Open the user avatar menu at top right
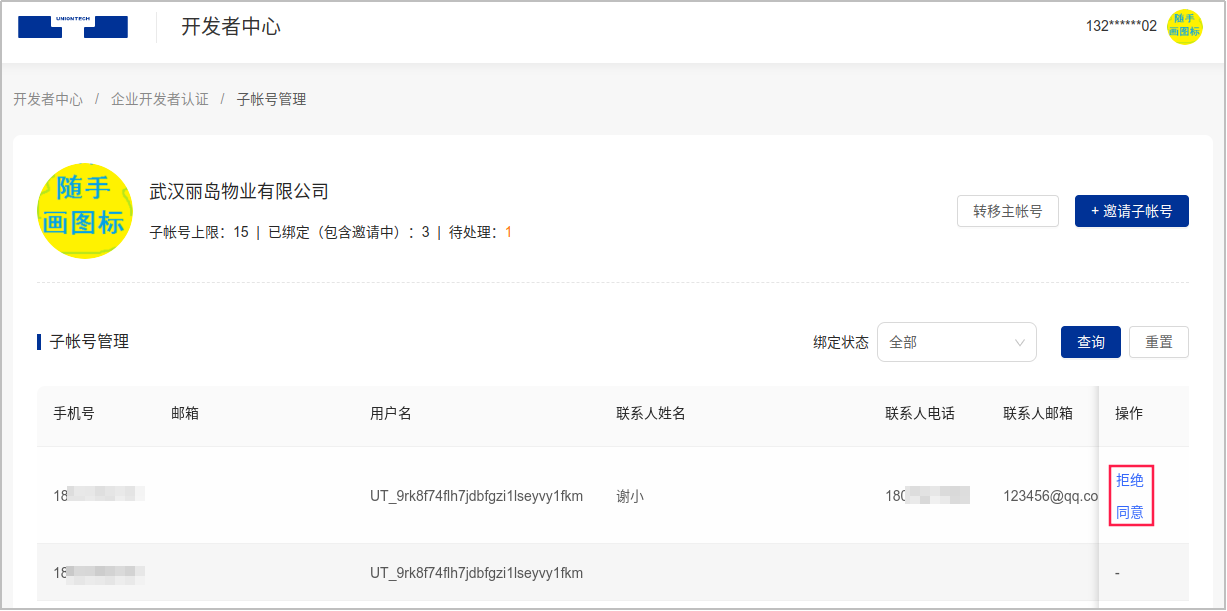Image resolution: width=1227 pixels, height=611 pixels. (x=1185, y=26)
